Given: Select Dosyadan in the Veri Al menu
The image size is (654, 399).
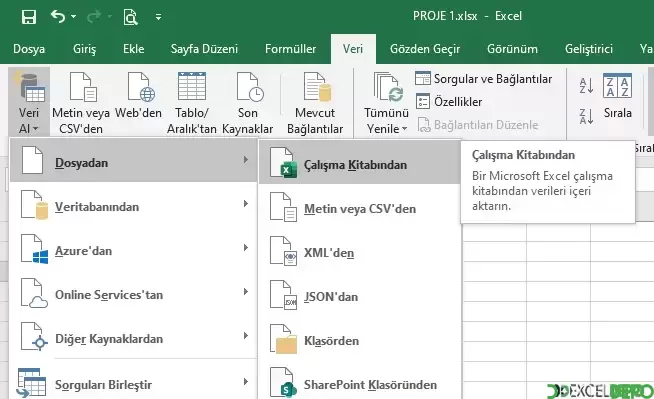Looking at the screenshot, I should [x=133, y=161].
